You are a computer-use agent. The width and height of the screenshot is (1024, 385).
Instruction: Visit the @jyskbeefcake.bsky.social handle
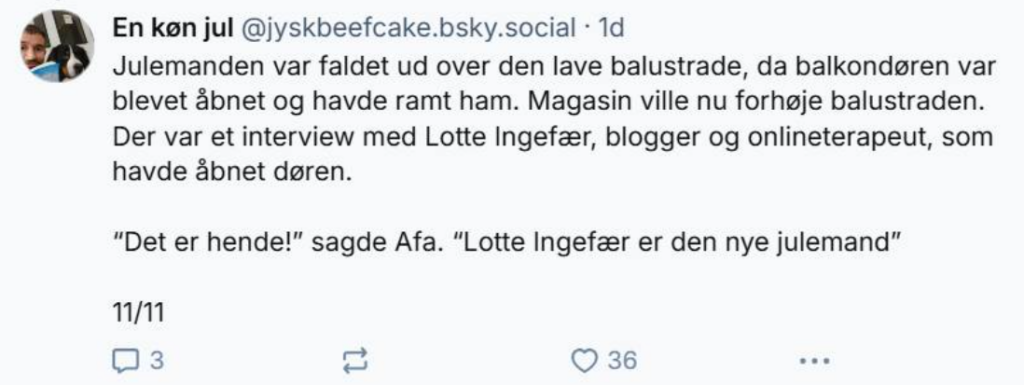(409, 28)
